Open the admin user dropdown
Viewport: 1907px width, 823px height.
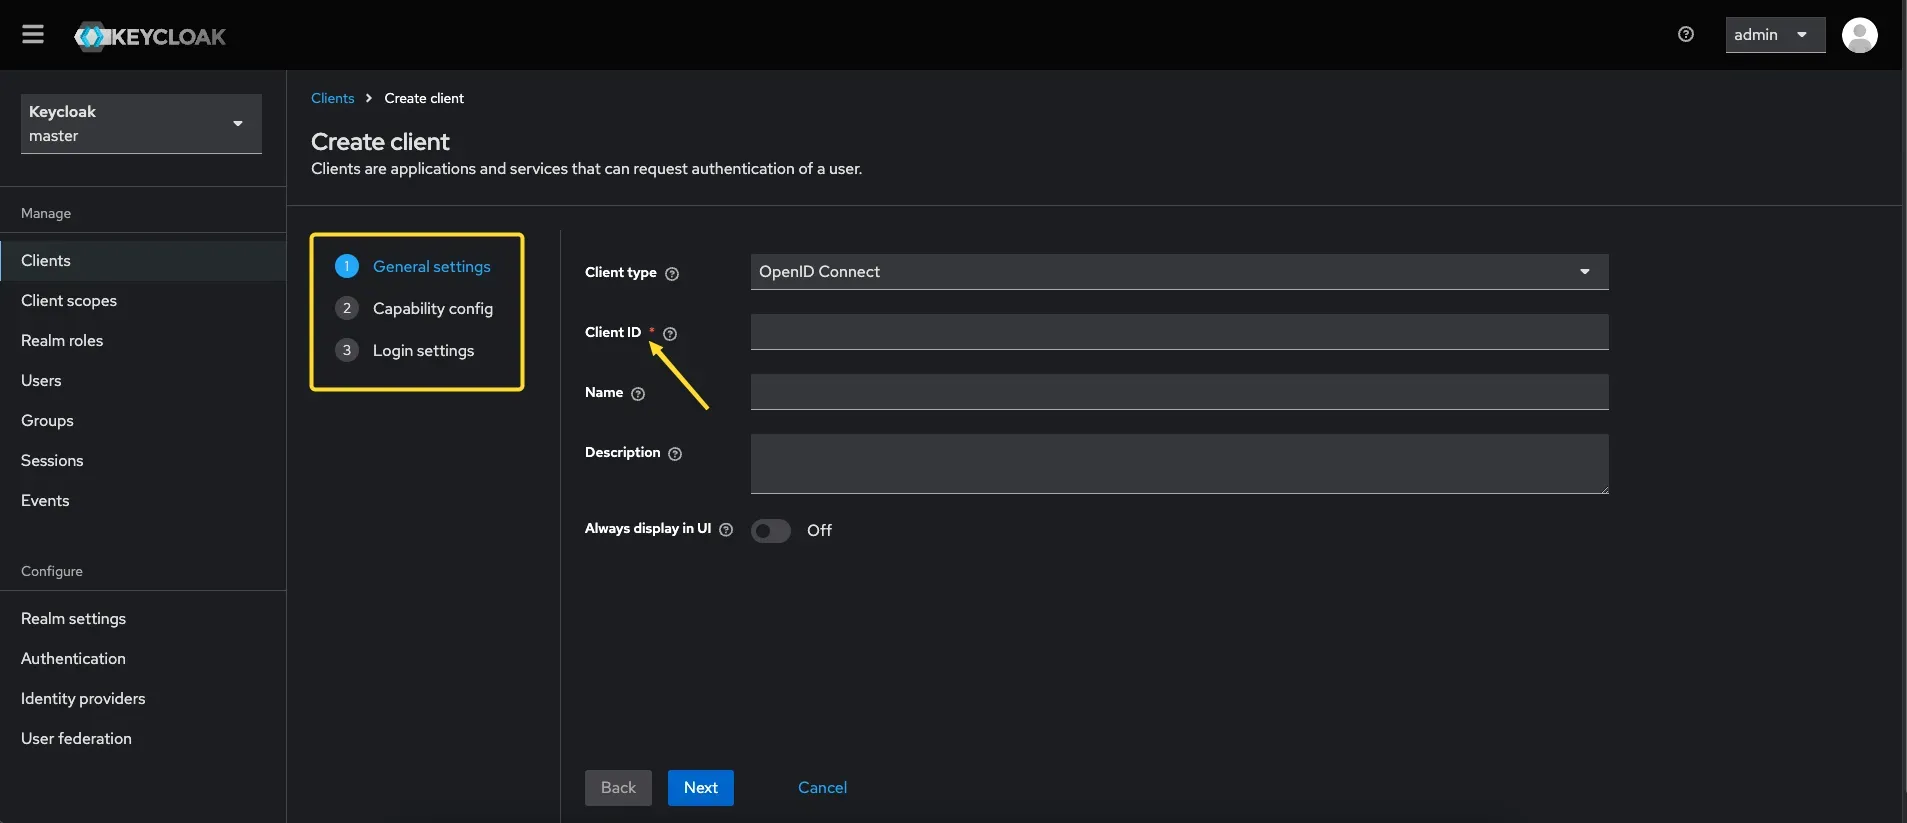[x=1774, y=35]
